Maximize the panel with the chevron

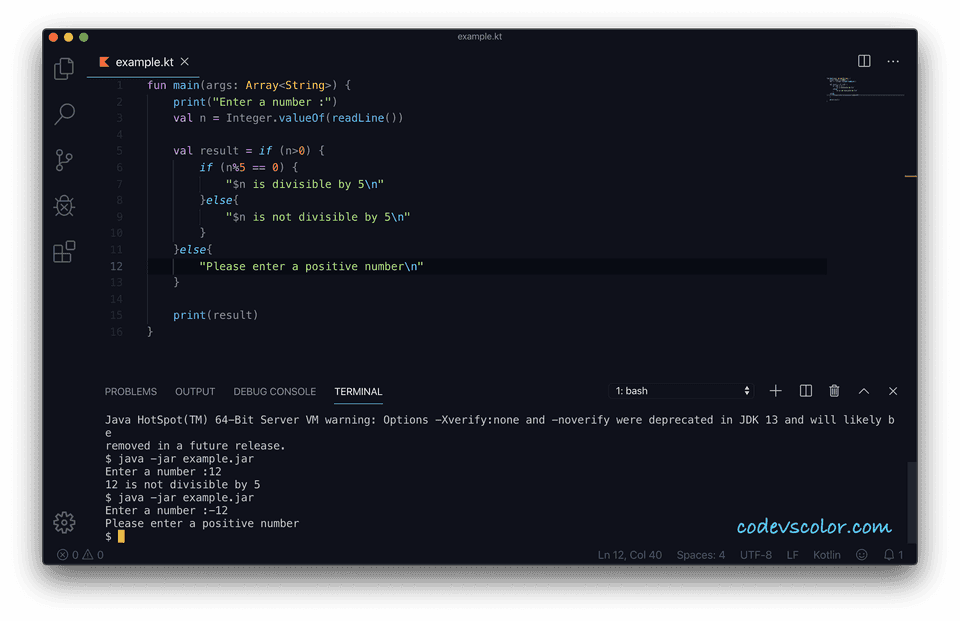click(x=863, y=391)
